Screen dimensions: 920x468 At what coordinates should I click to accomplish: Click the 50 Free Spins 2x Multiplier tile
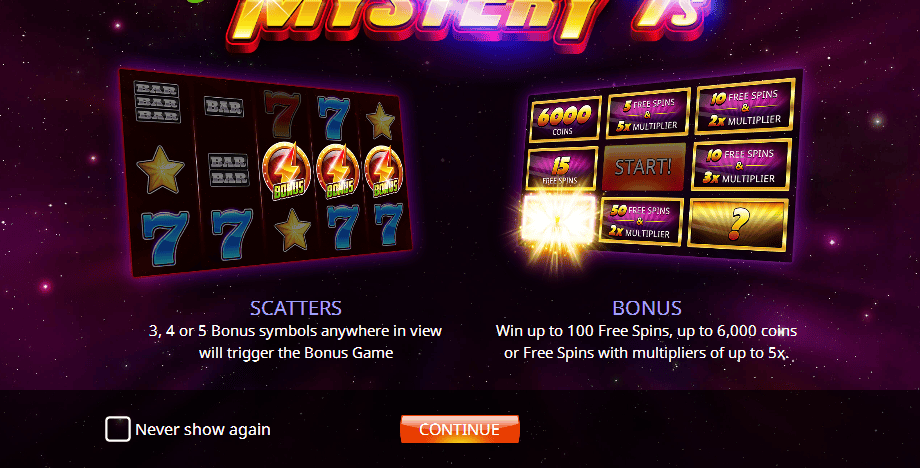coord(641,222)
